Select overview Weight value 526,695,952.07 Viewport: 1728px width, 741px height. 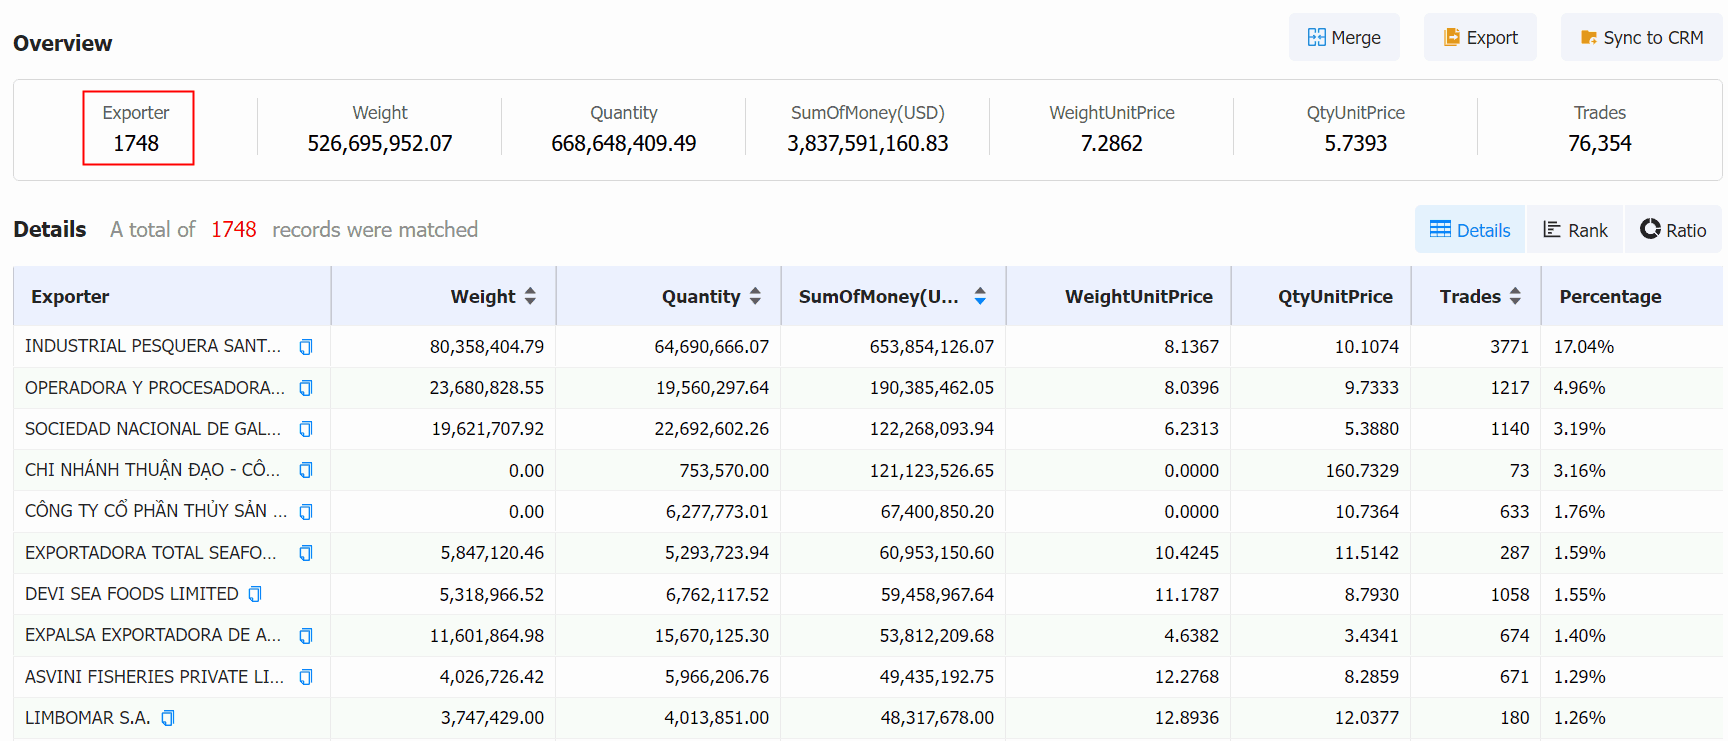380,143
